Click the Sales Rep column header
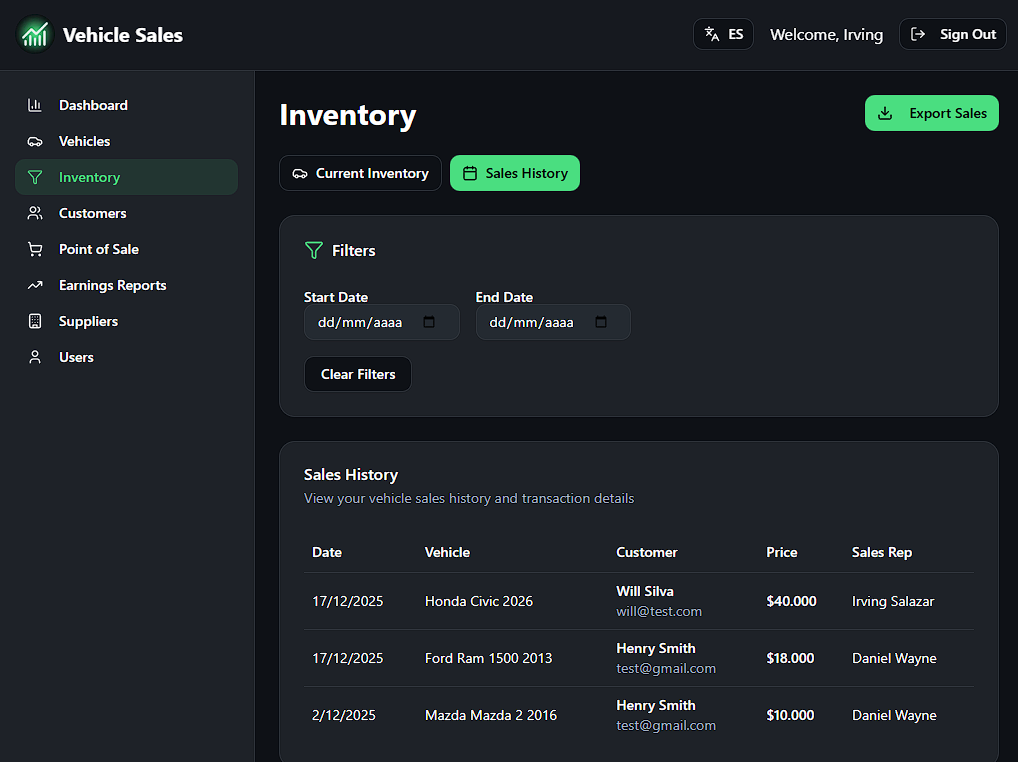Screen dimensions: 1018x762 pyautogui.click(x=882, y=552)
